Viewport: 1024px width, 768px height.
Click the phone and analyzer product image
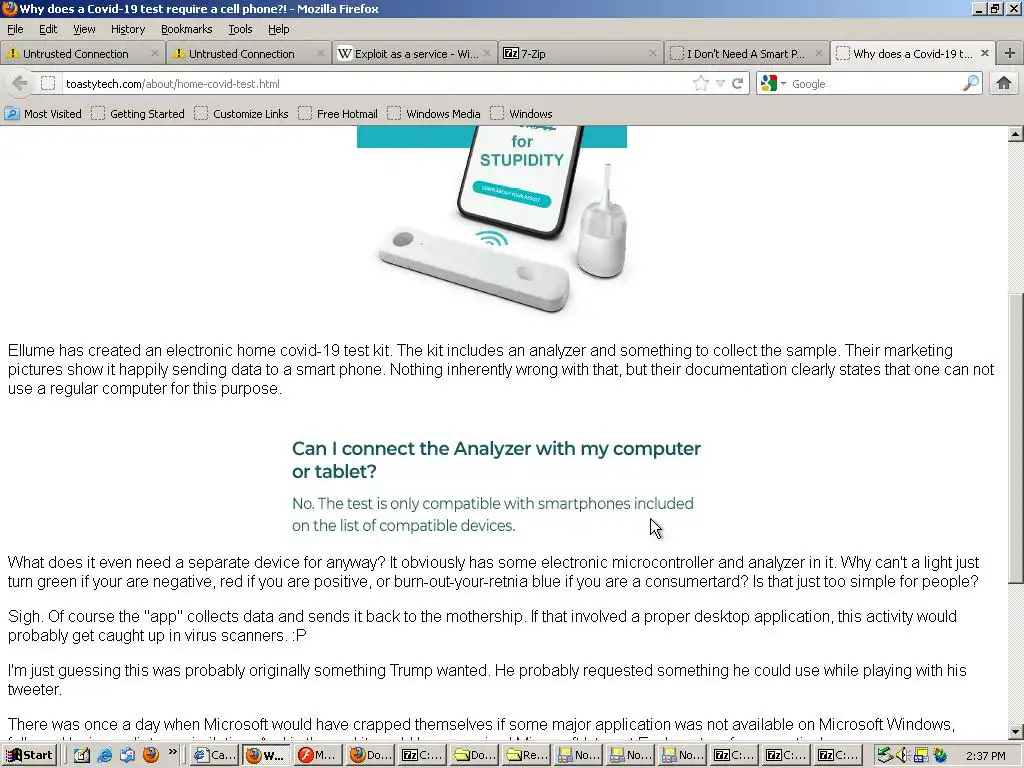point(492,221)
